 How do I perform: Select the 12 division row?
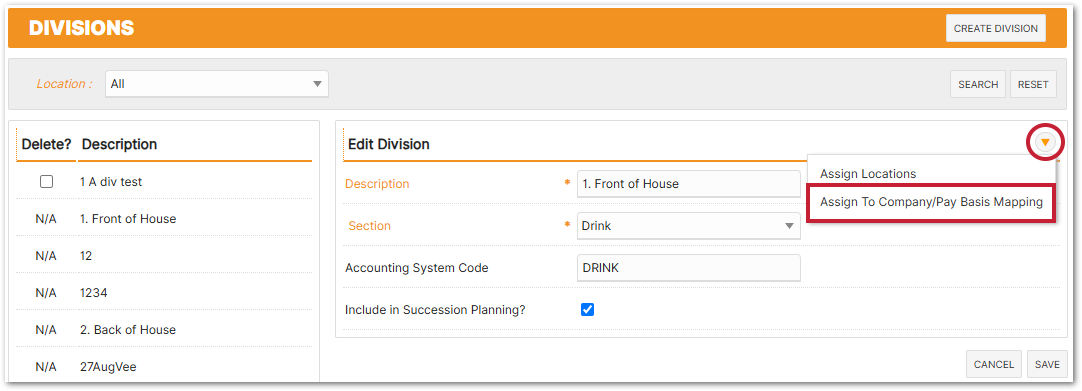pos(164,256)
